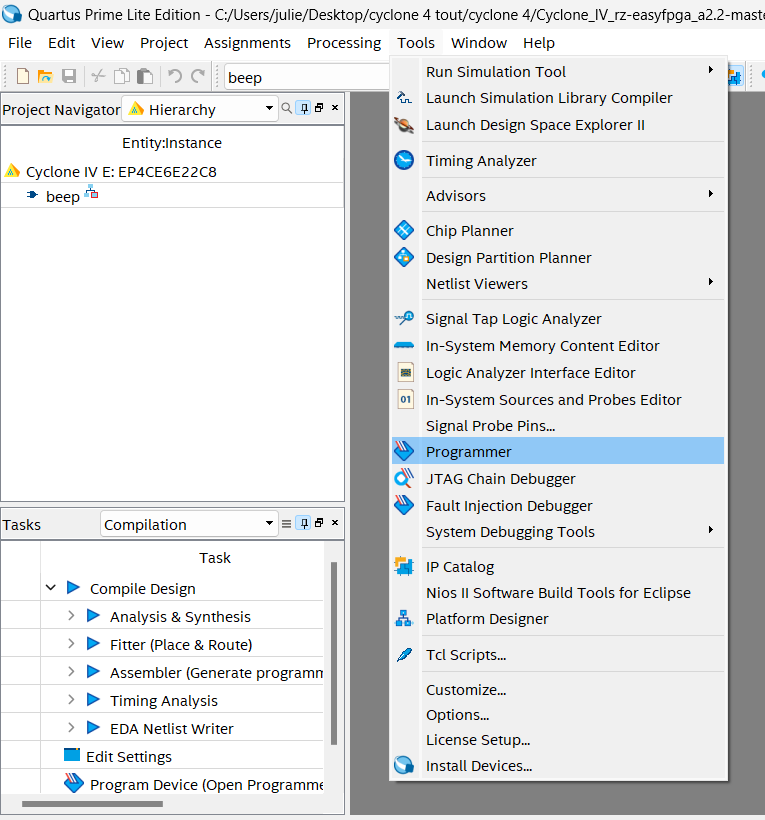
Task: Click the search icon in Project Navigator
Action: tap(287, 108)
